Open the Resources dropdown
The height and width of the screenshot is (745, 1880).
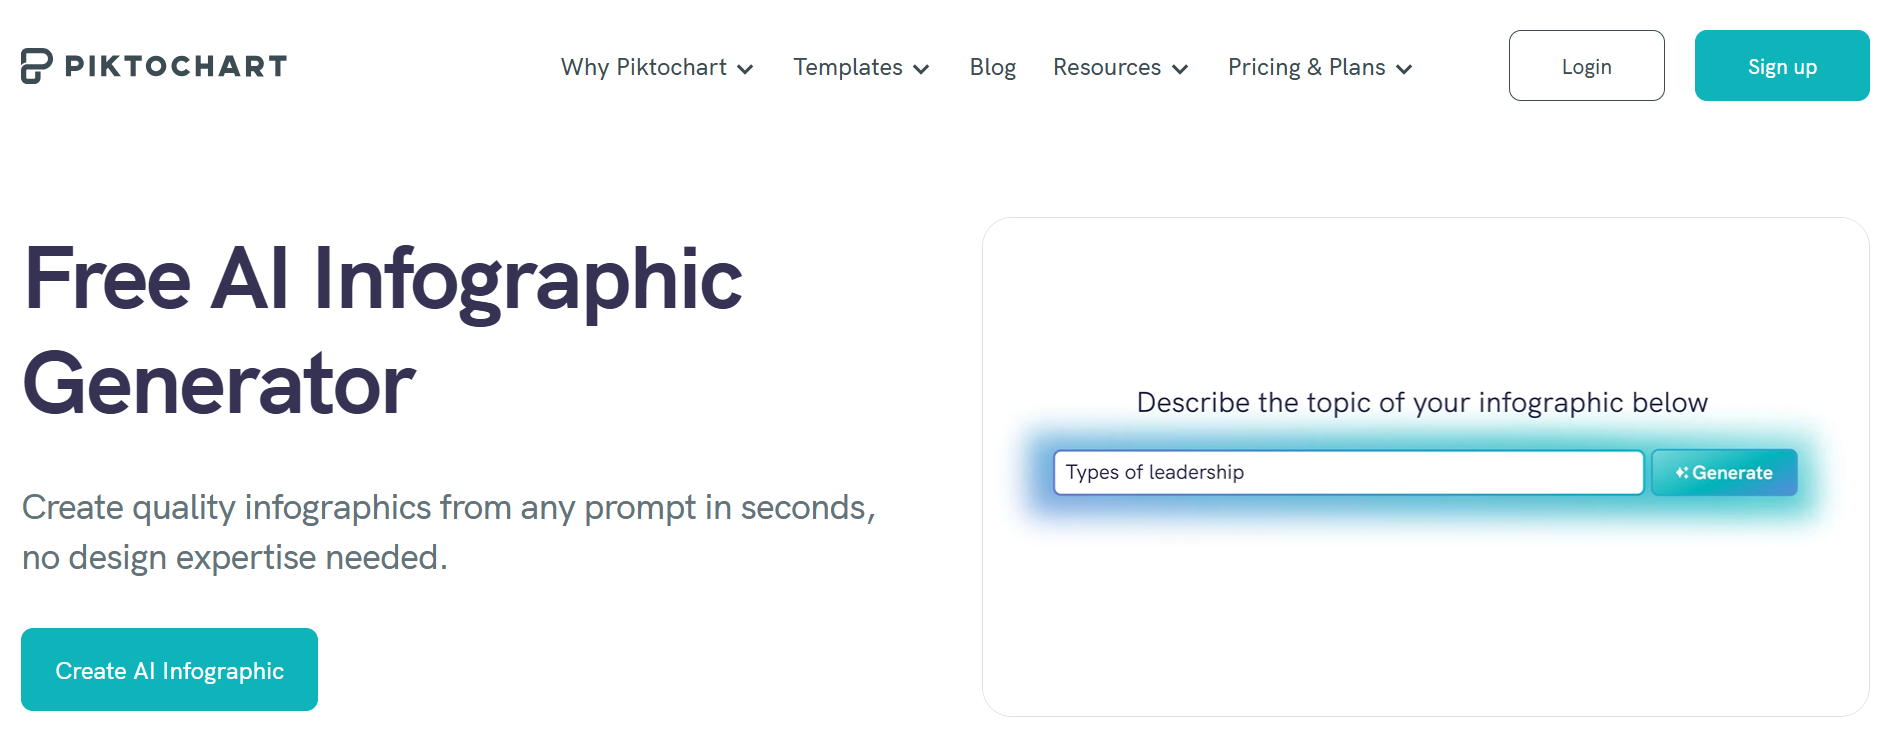coord(1107,67)
